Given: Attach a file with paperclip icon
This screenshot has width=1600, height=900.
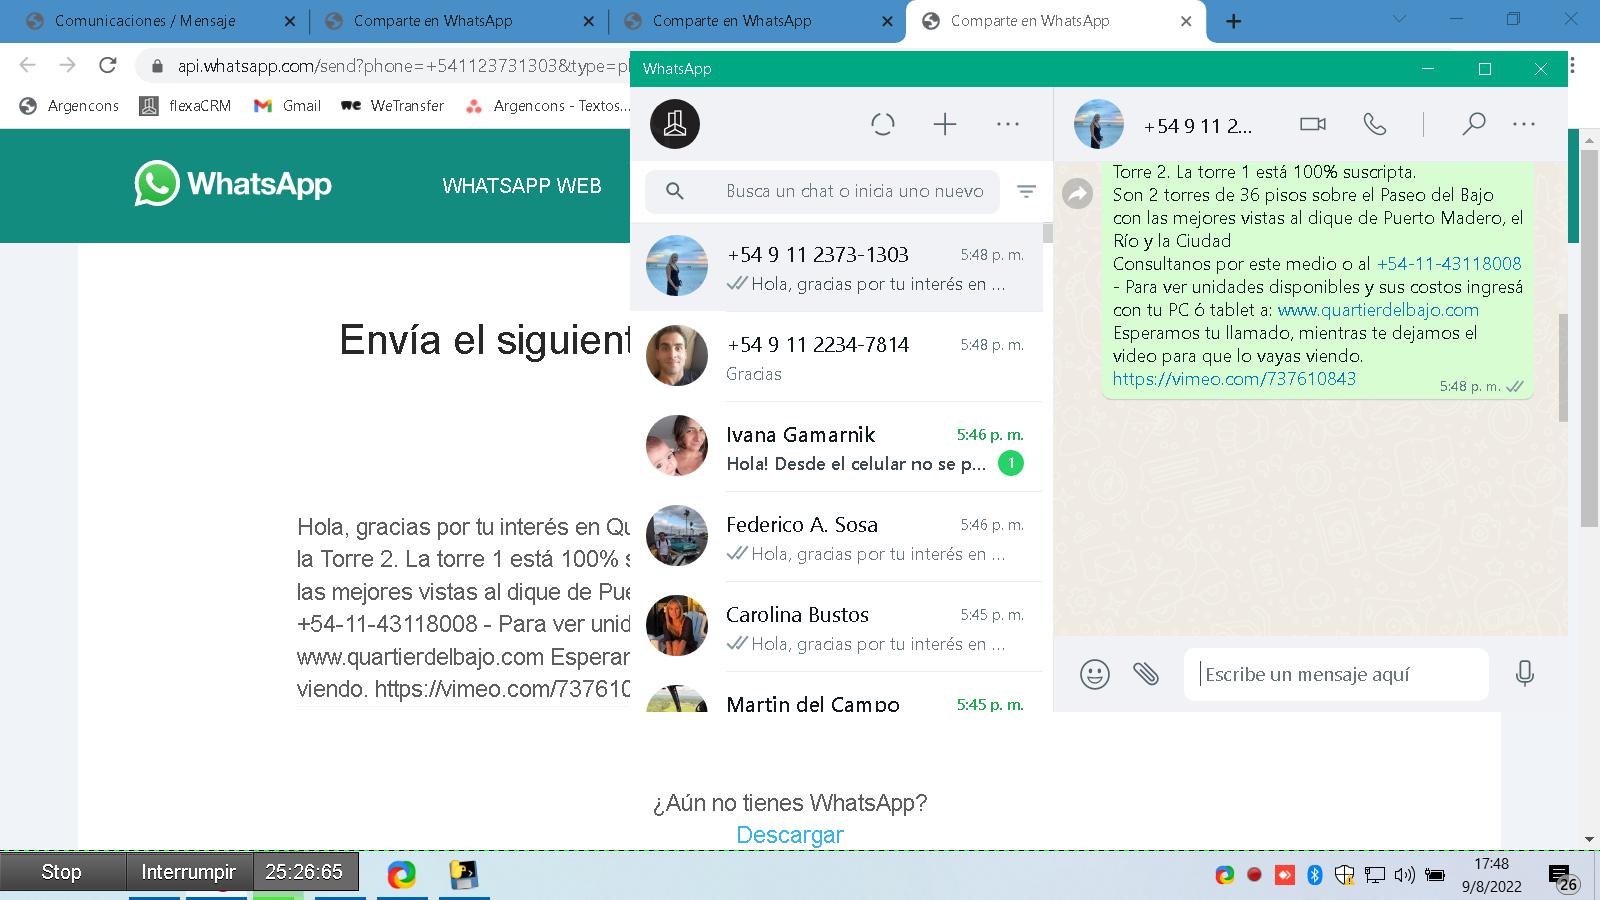Looking at the screenshot, I should [x=1146, y=674].
